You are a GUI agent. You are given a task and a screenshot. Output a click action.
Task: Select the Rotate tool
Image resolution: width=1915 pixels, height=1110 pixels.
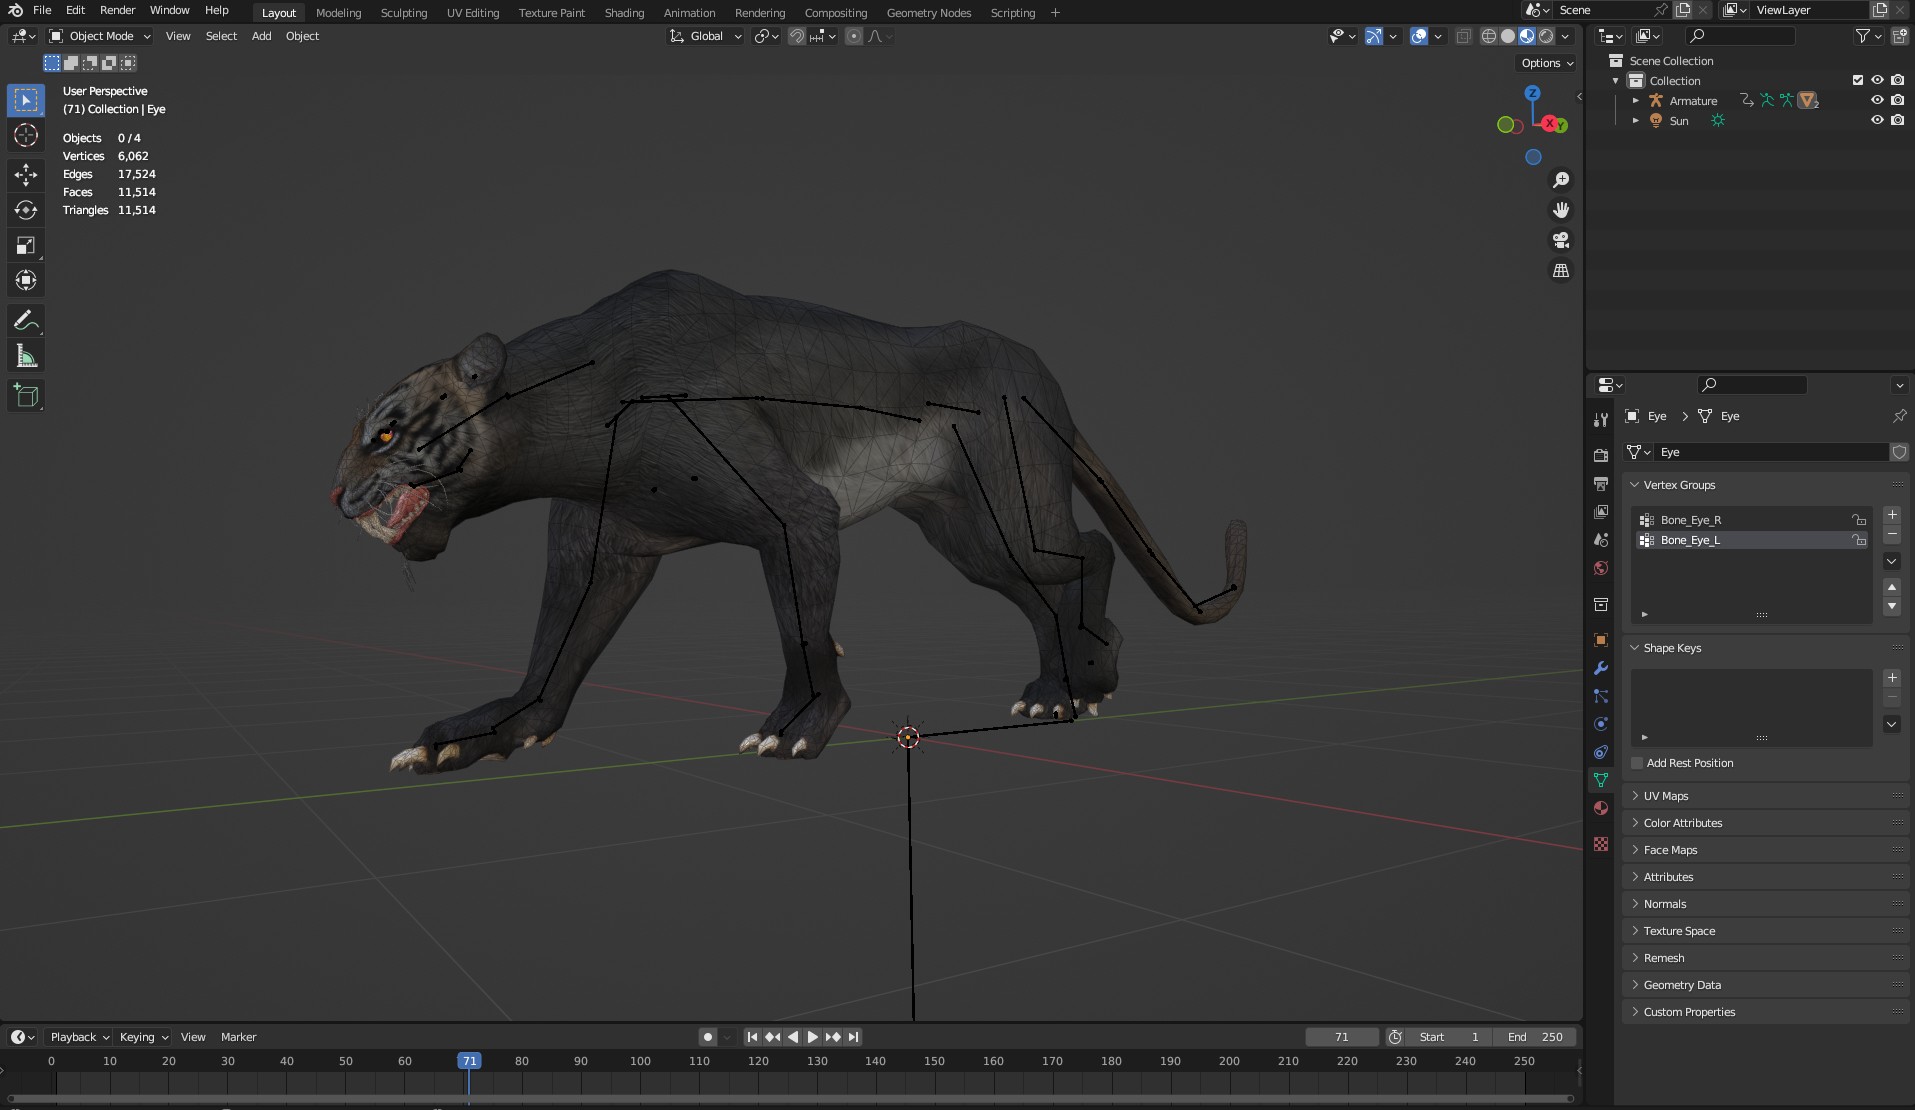point(26,210)
